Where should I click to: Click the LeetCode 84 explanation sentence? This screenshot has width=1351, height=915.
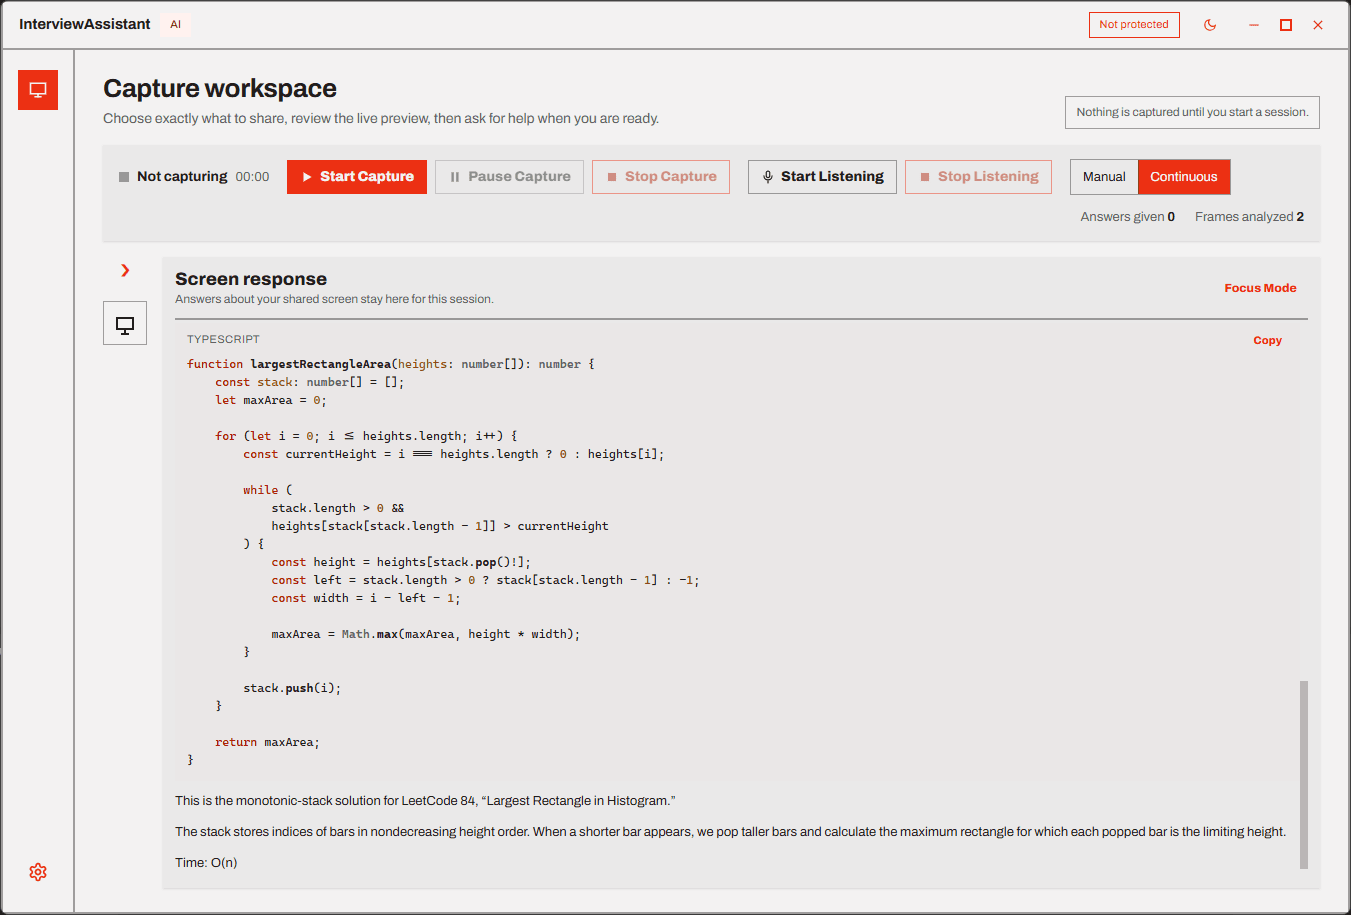point(425,801)
